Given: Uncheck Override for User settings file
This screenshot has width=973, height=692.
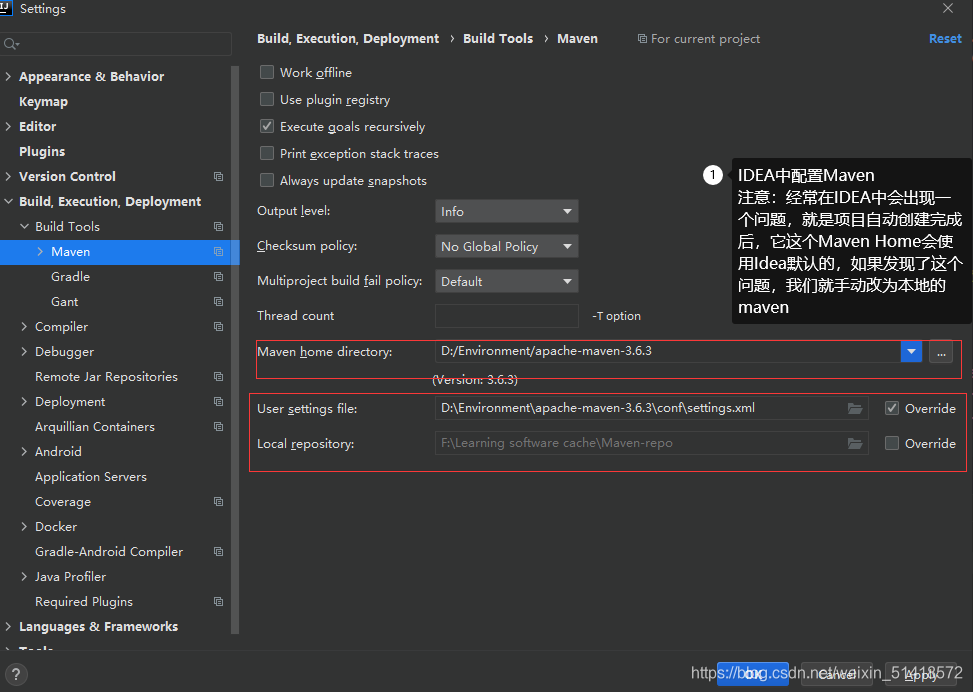Looking at the screenshot, I should click(x=892, y=408).
